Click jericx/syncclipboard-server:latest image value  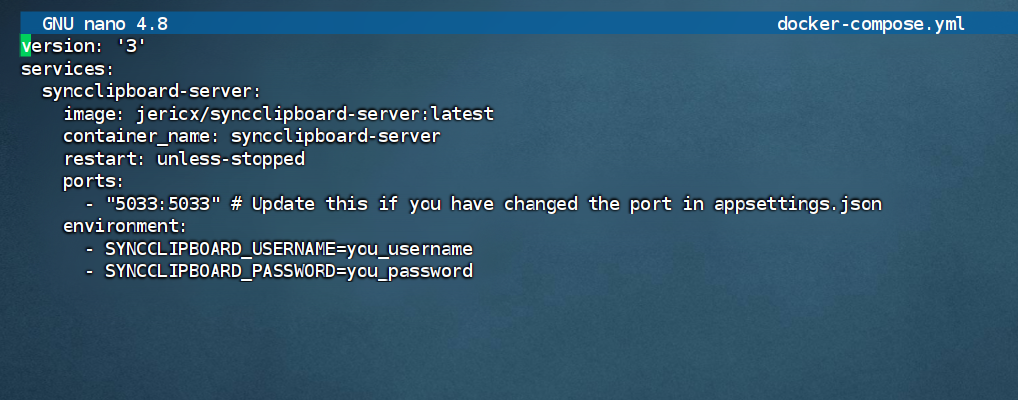click(315, 114)
